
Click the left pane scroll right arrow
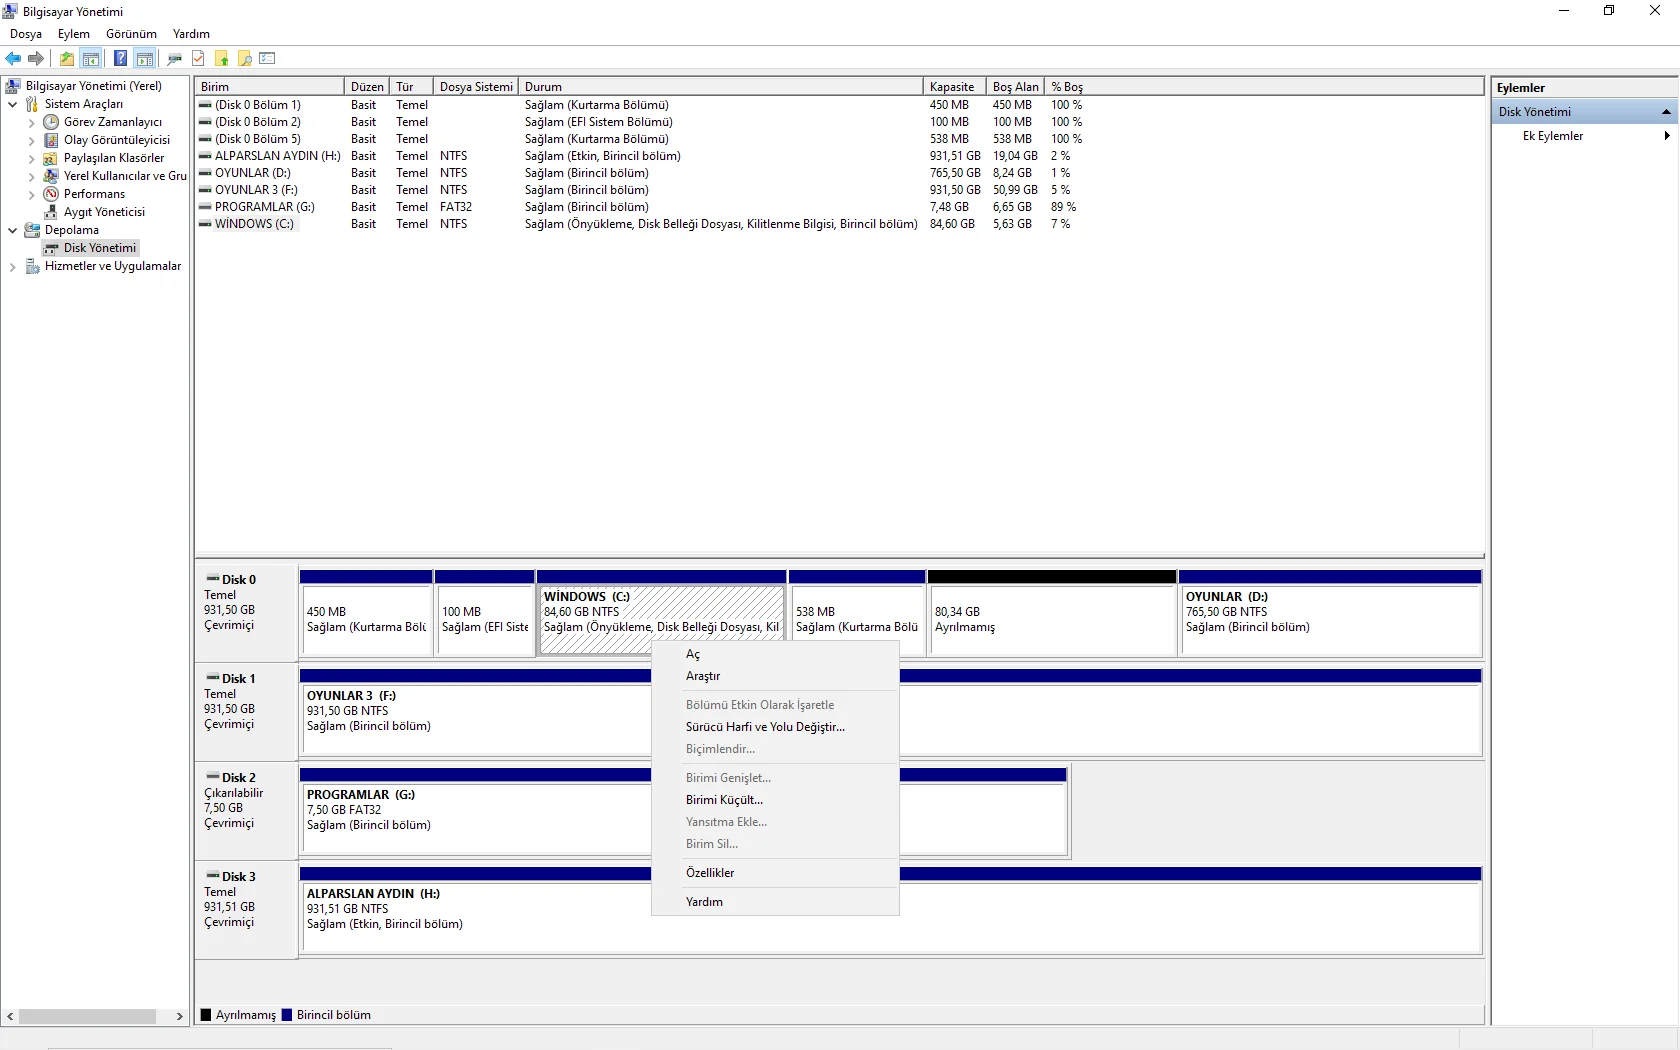coord(180,1016)
